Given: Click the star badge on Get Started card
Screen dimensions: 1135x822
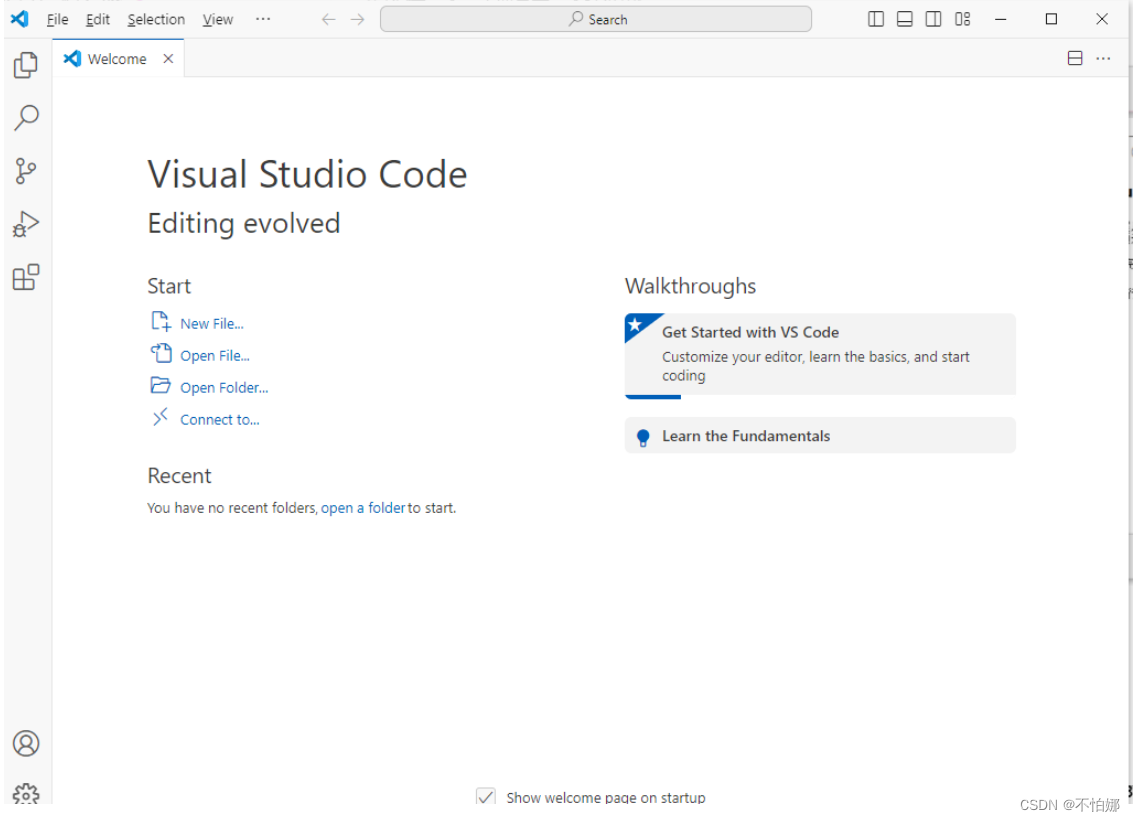Looking at the screenshot, I should point(636,324).
